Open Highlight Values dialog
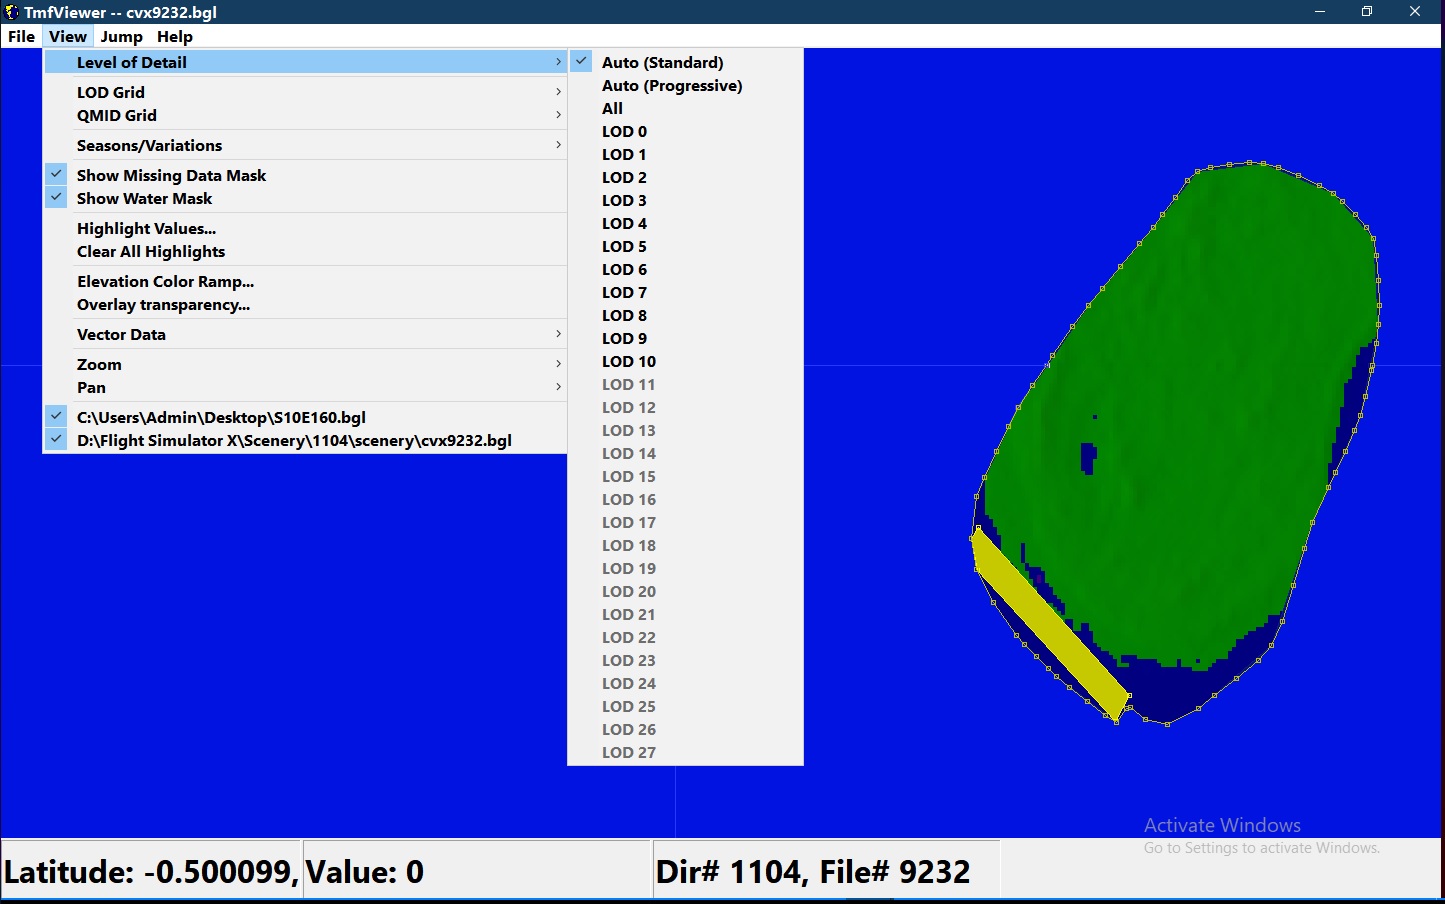This screenshot has height=904, width=1445. (305, 228)
